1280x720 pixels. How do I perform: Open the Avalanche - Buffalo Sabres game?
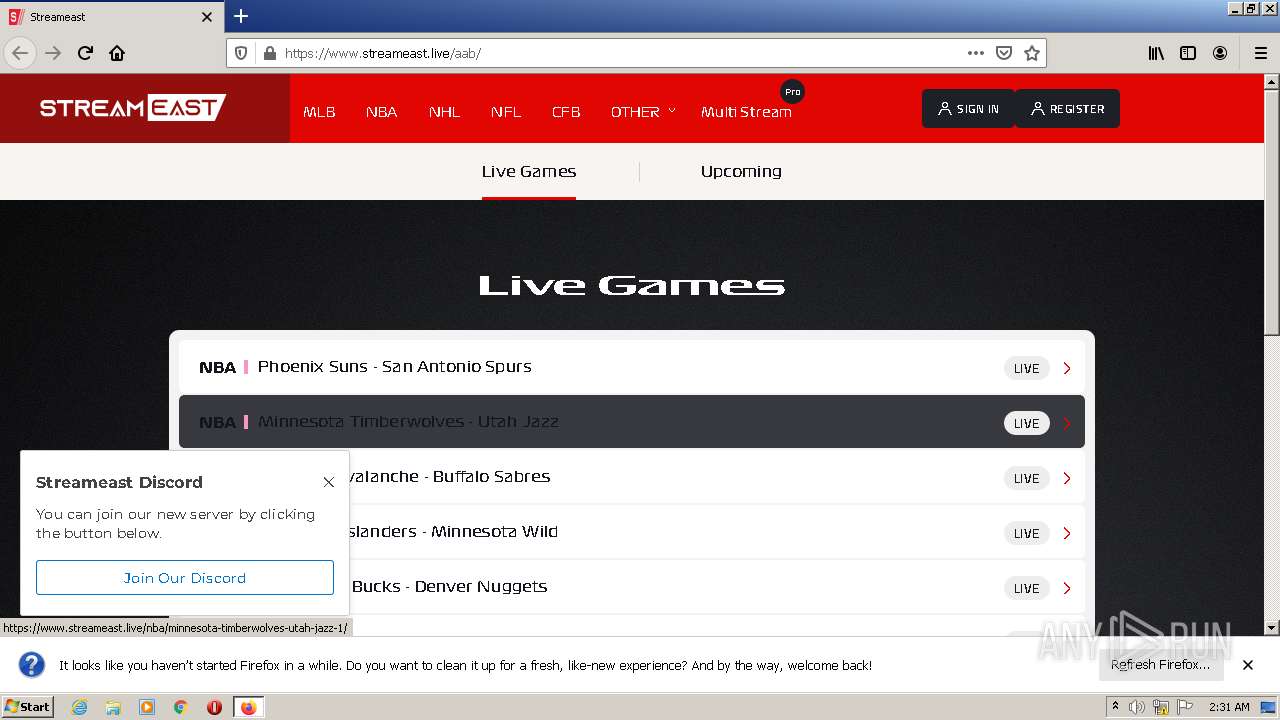(x=631, y=477)
